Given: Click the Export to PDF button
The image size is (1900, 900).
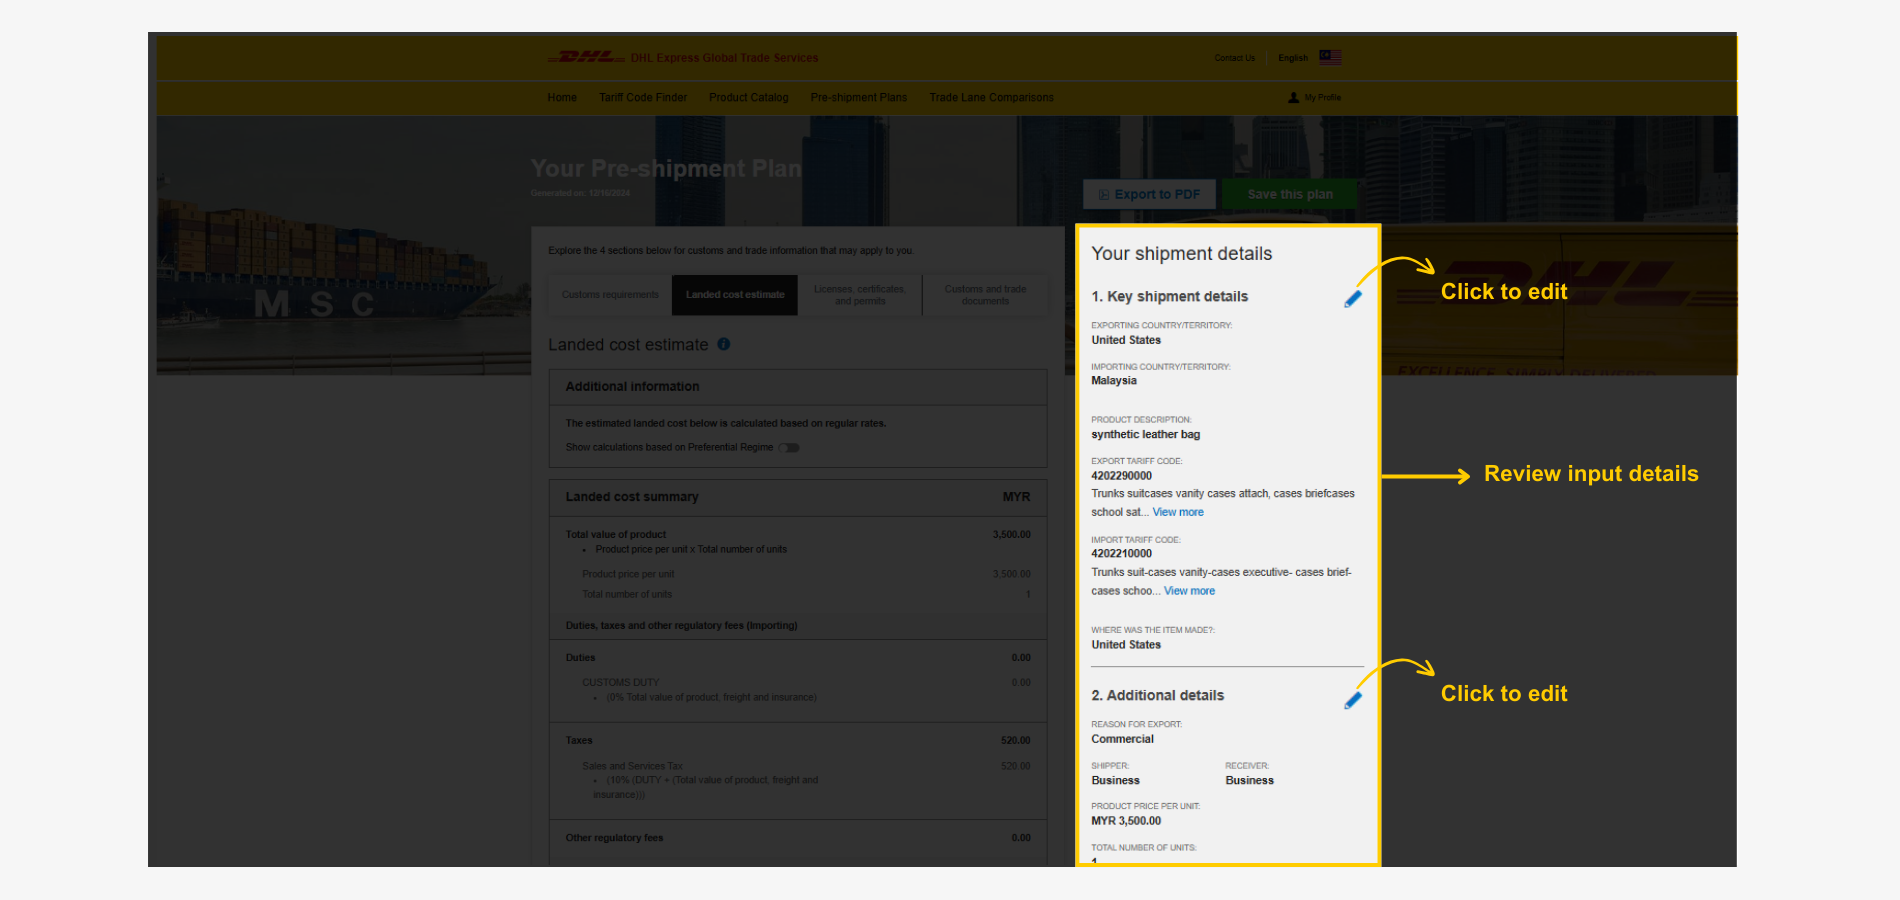Looking at the screenshot, I should coord(1149,194).
